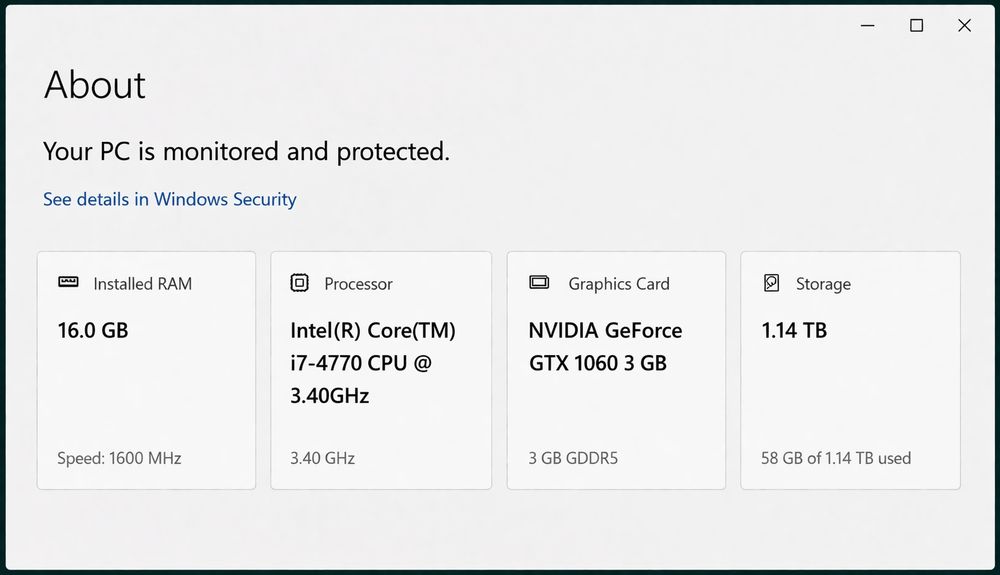
Task: Click the 16.0 GB RAM value
Action: coord(93,330)
